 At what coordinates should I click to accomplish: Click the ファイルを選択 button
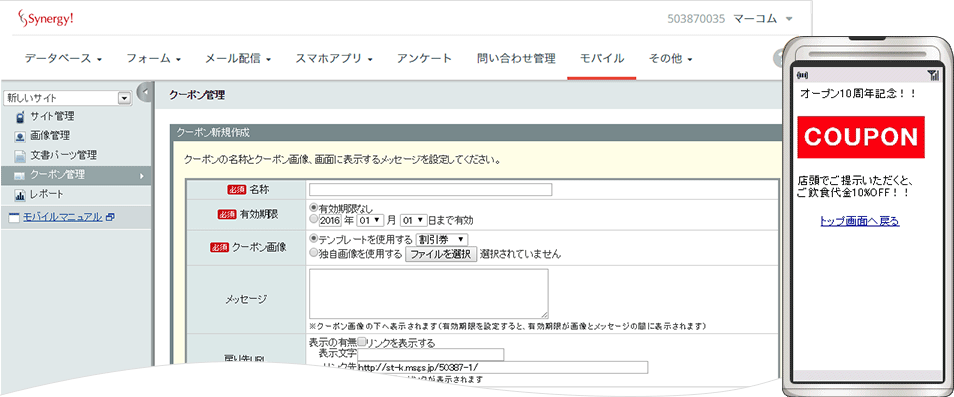441,254
